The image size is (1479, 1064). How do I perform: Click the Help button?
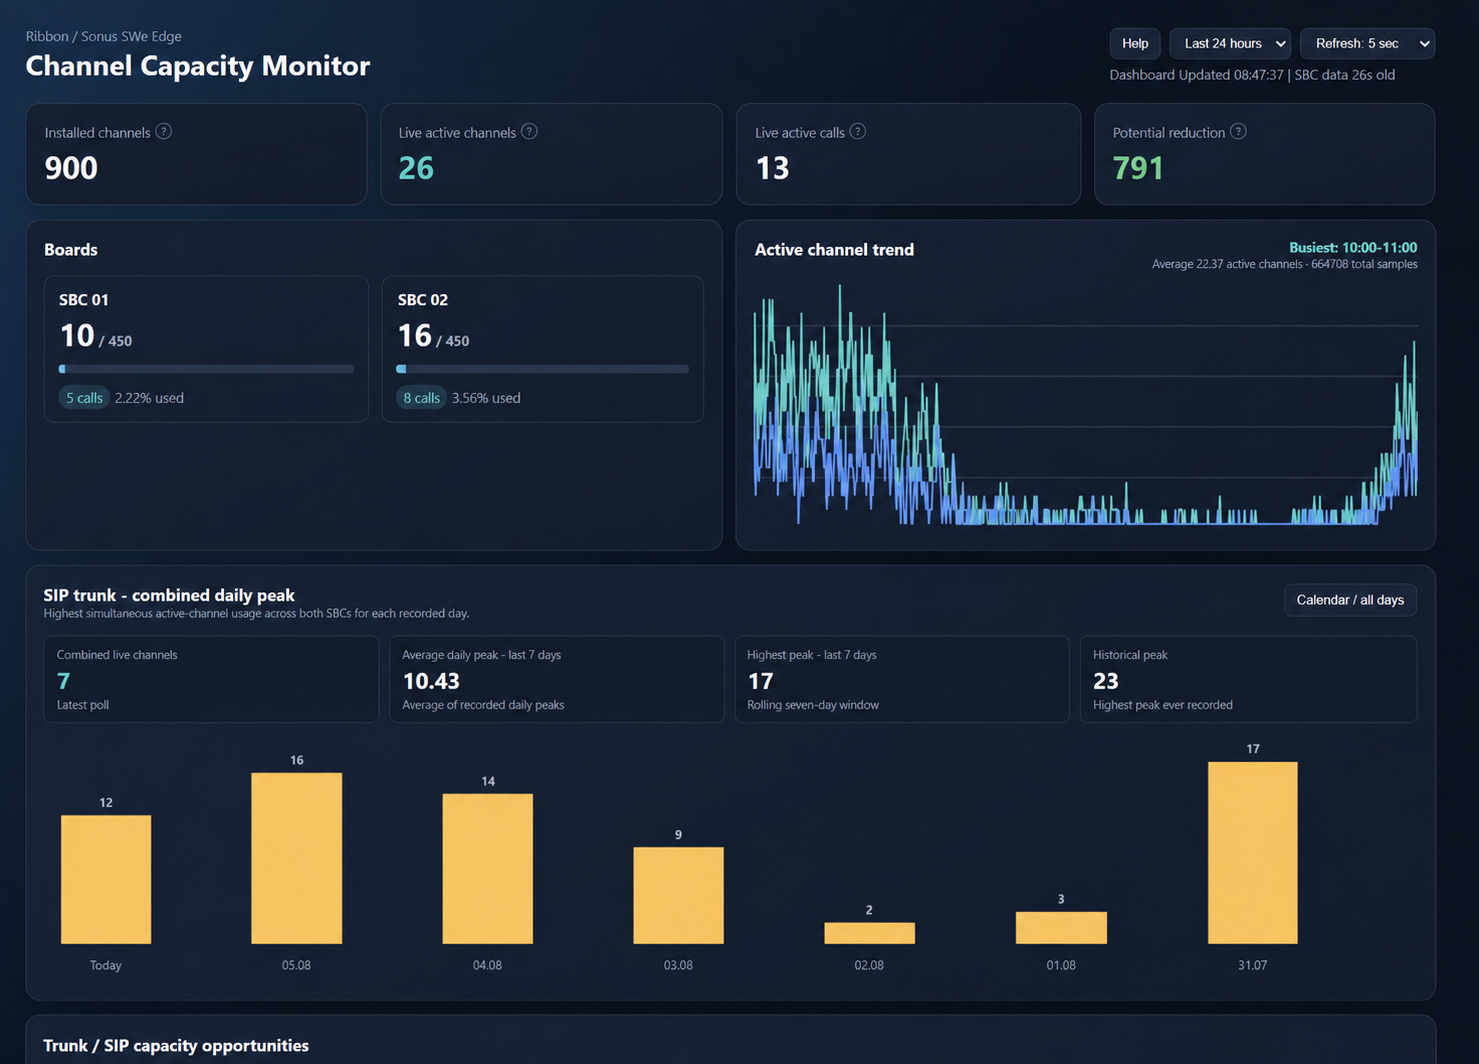click(1135, 44)
